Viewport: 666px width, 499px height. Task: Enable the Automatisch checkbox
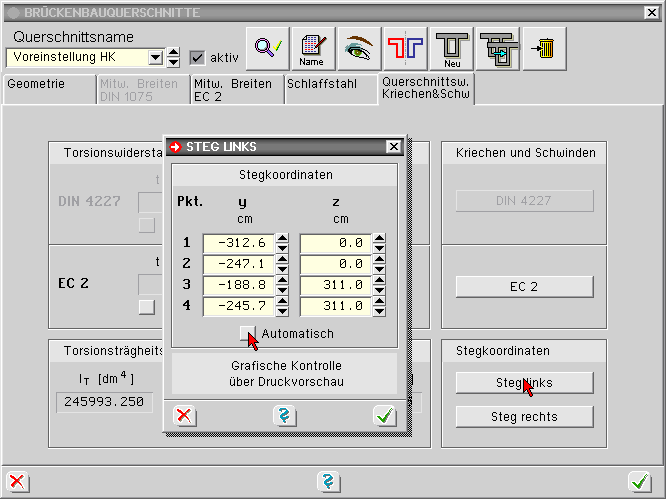(246, 333)
